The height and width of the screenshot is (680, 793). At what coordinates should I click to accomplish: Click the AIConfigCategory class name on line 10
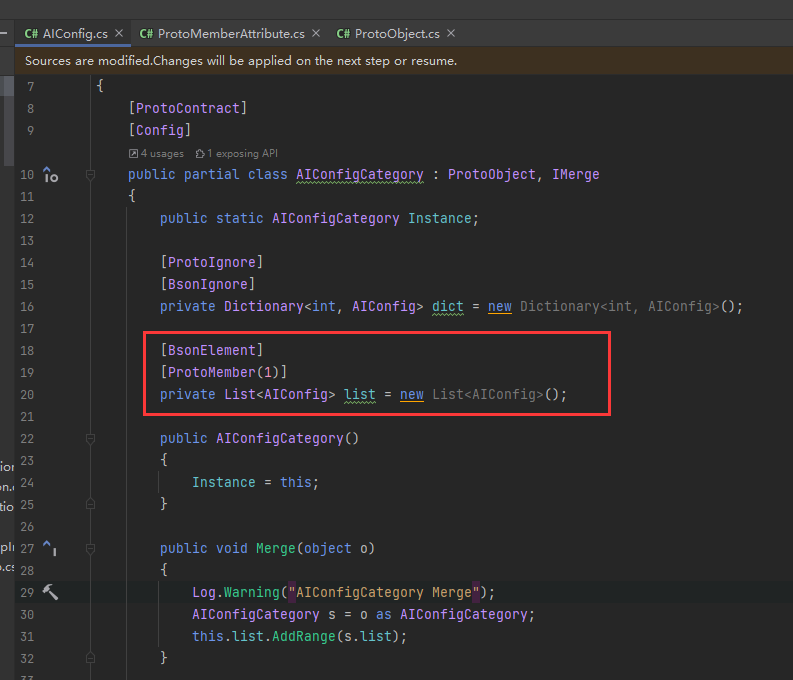pos(360,174)
